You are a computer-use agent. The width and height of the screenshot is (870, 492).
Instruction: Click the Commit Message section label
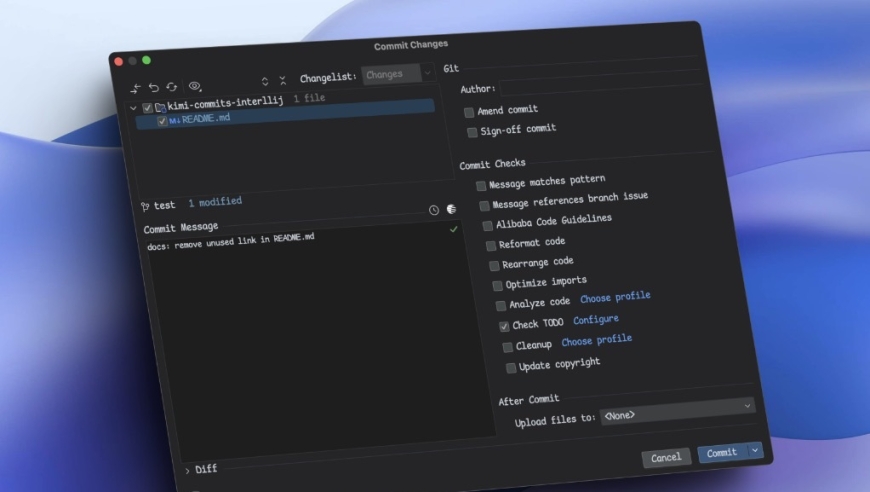[x=181, y=227]
